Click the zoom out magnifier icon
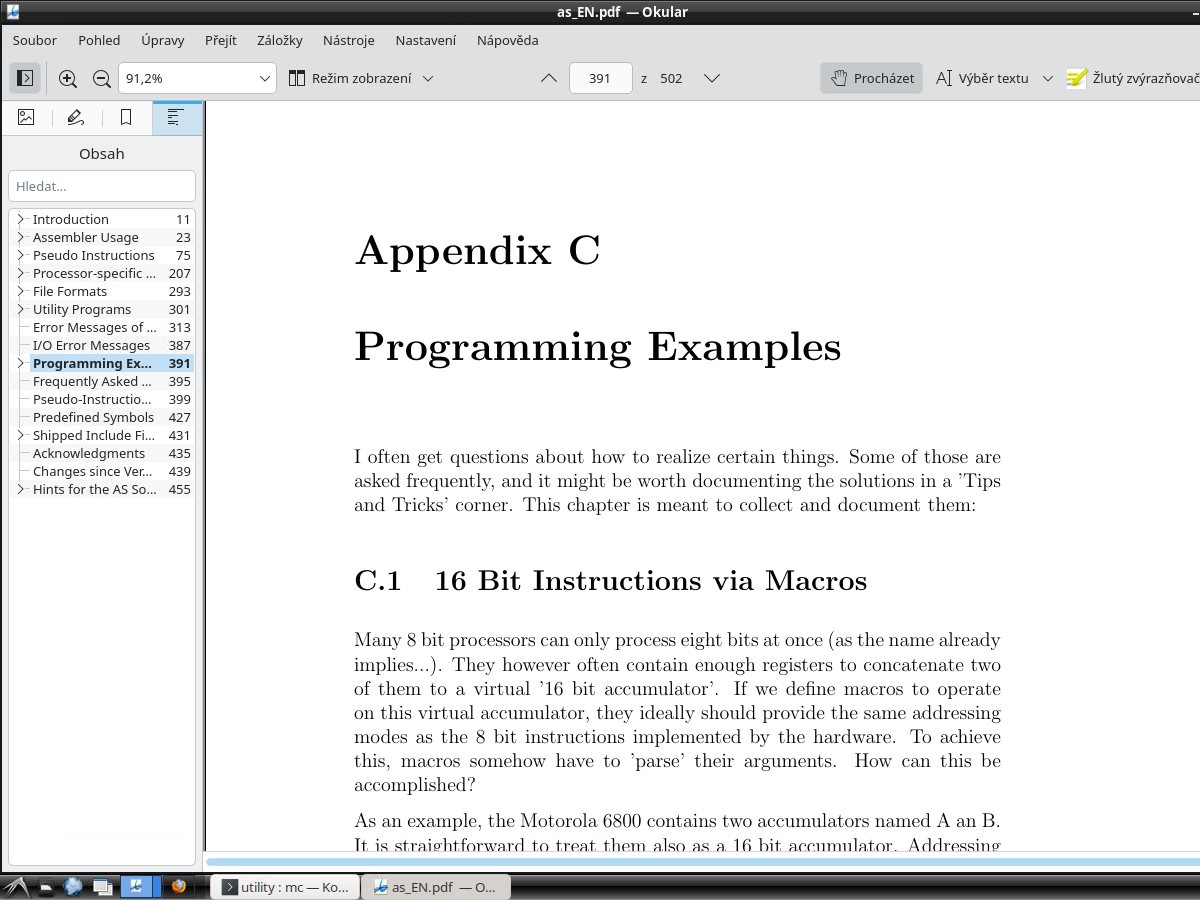Image resolution: width=1200 pixels, height=900 pixels. [101, 78]
